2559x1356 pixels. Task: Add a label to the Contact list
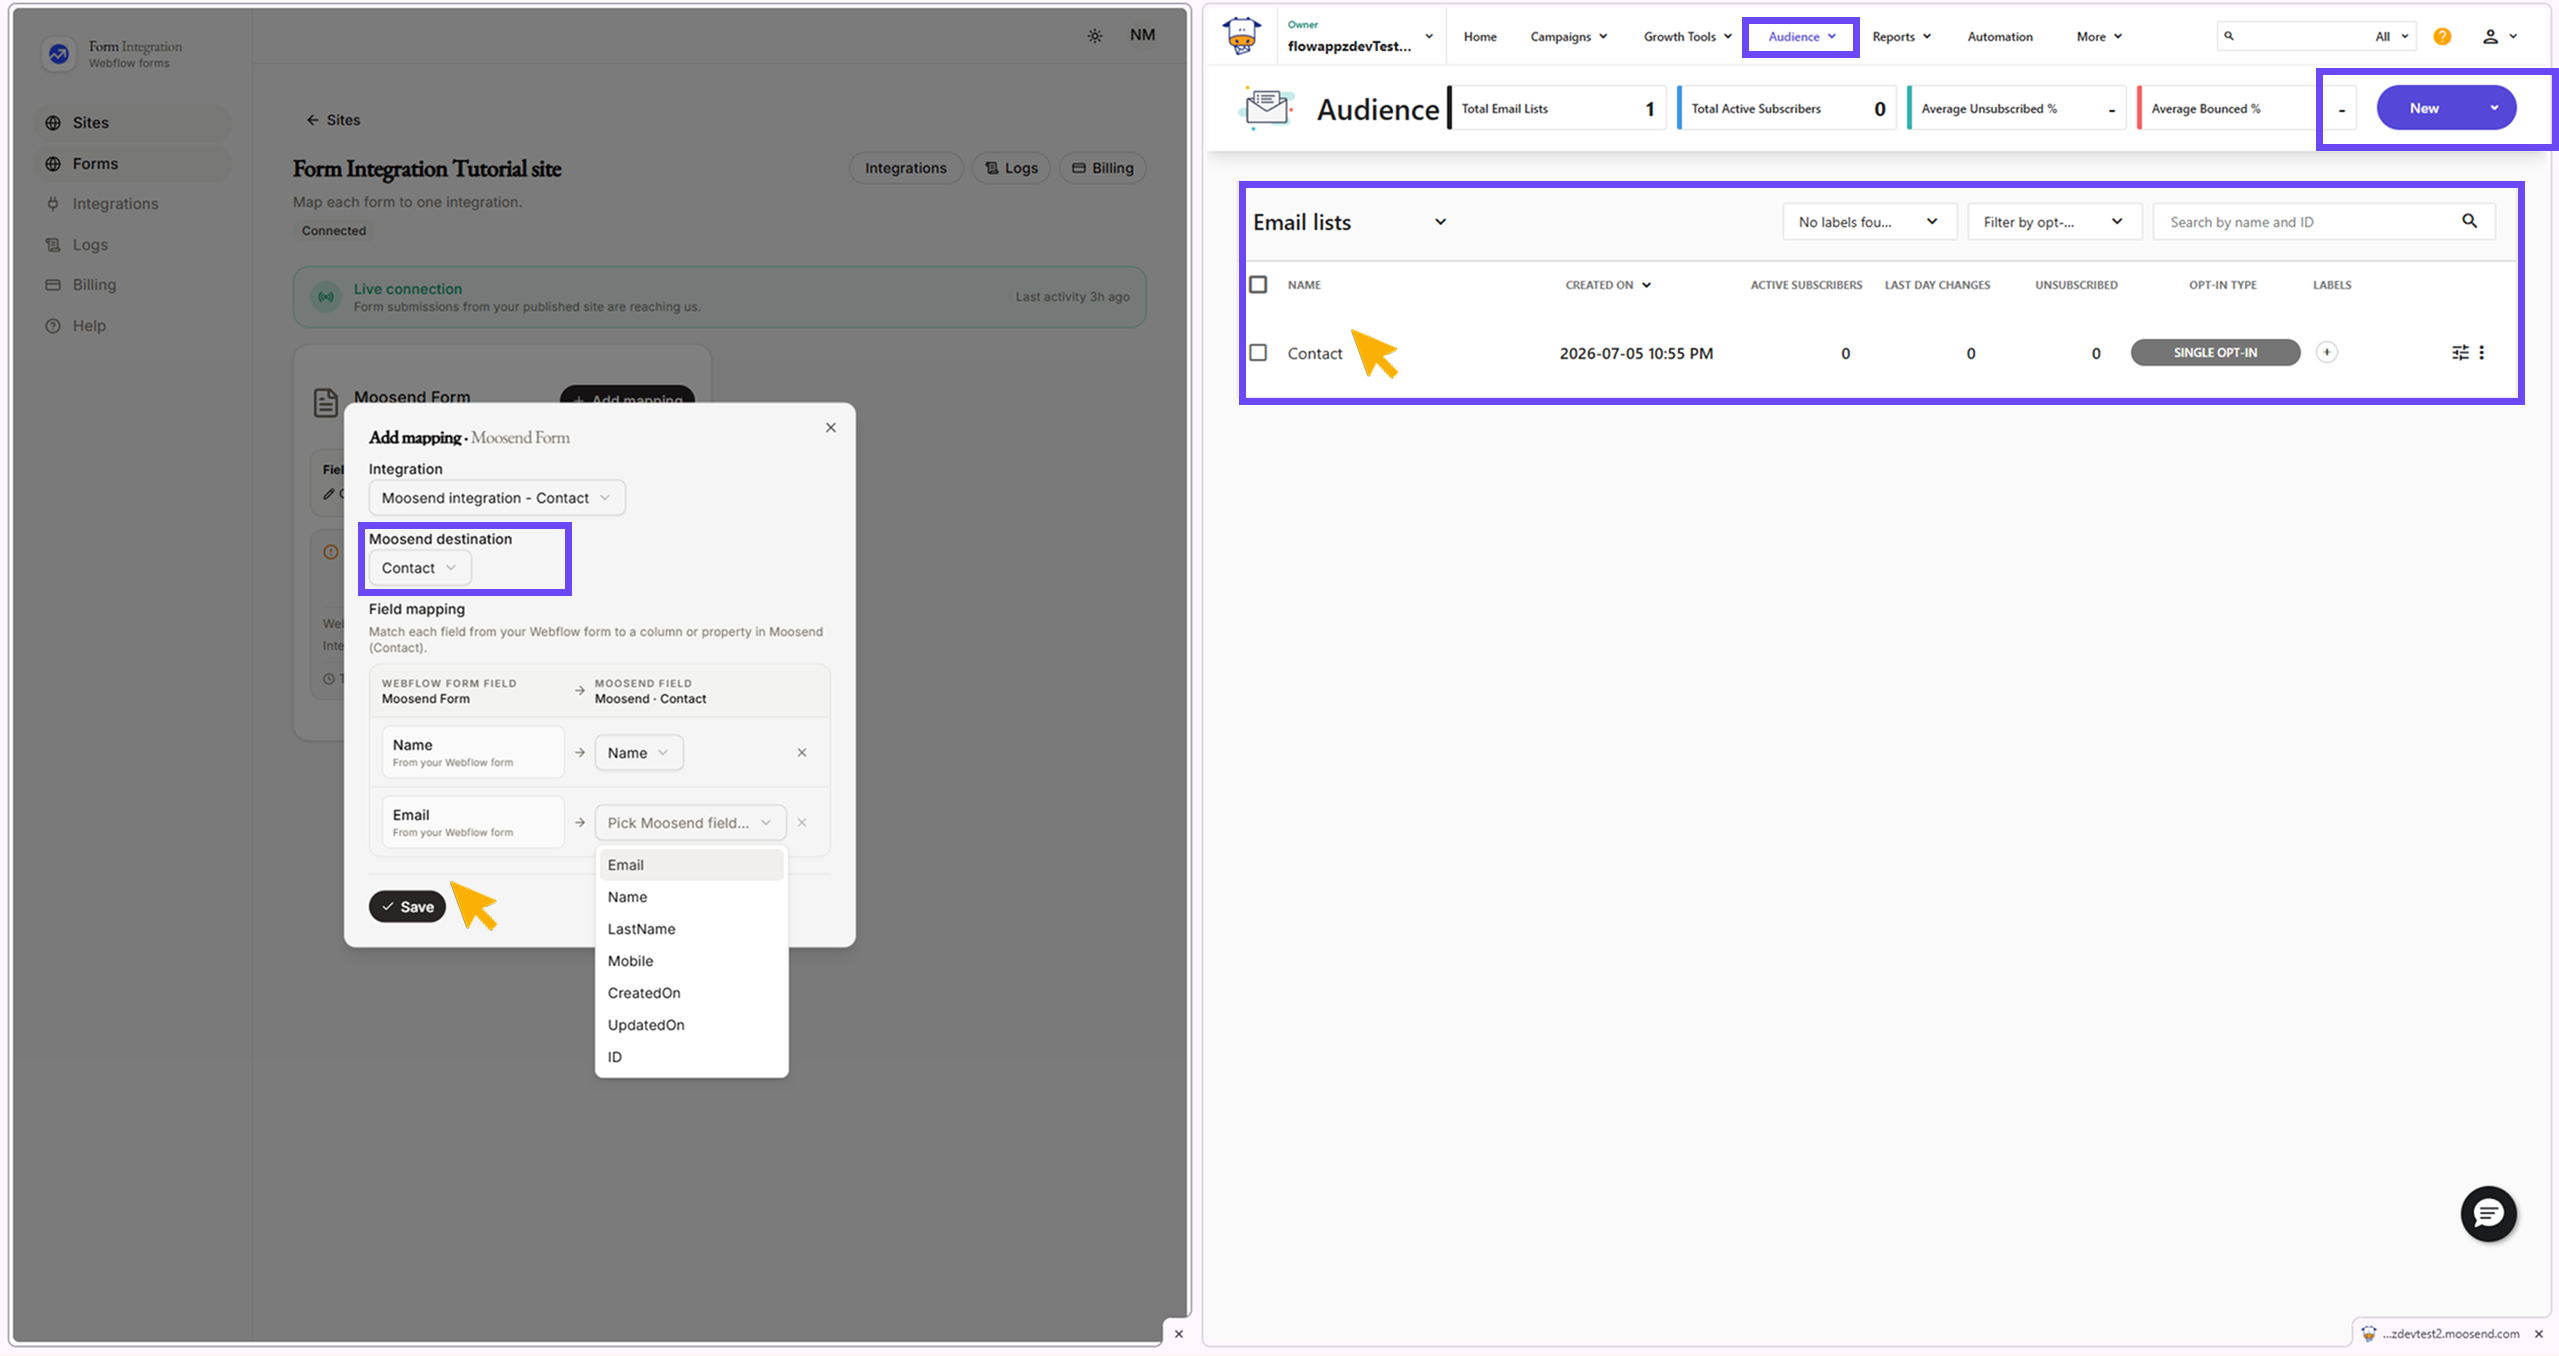(2326, 352)
